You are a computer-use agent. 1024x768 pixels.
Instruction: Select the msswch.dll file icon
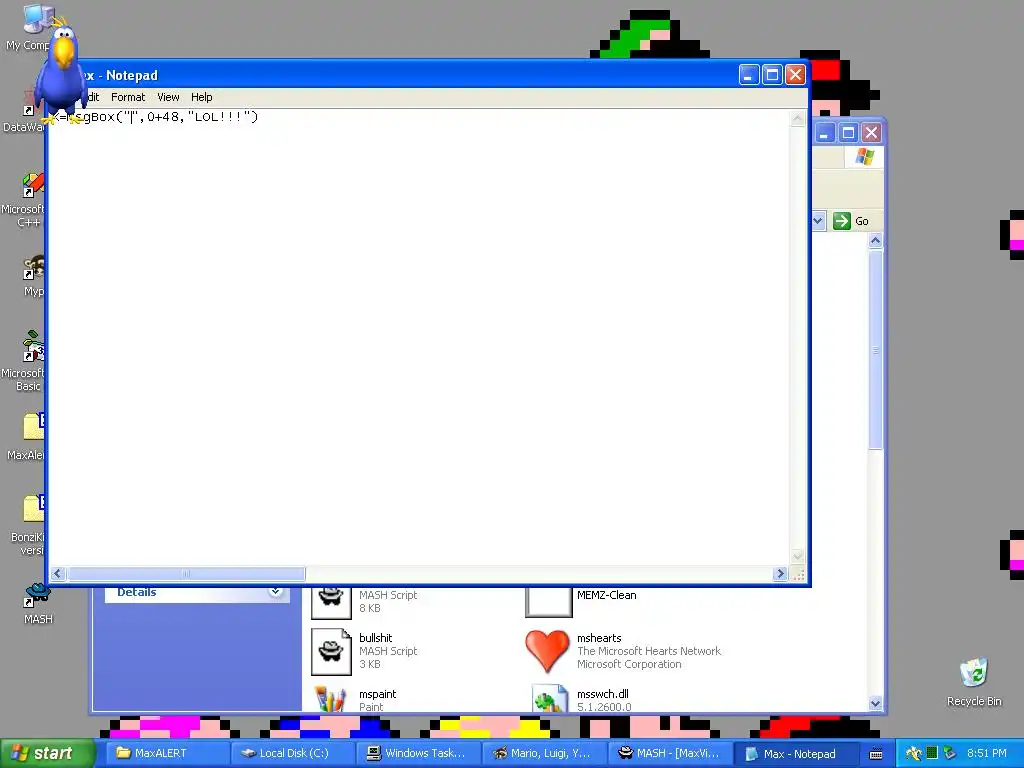(x=549, y=698)
